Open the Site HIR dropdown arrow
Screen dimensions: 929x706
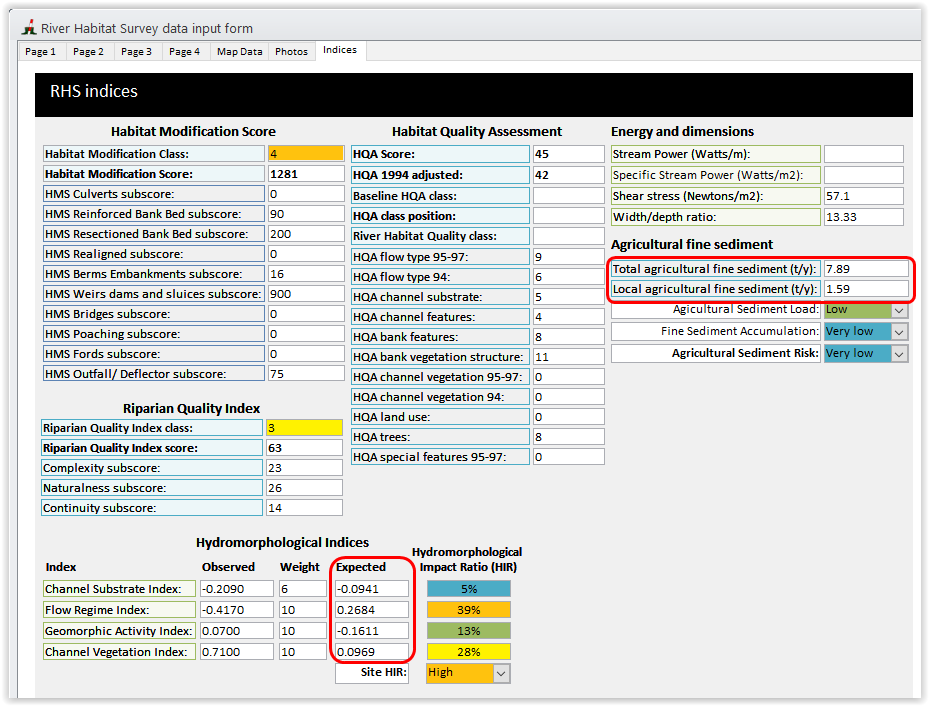501,673
